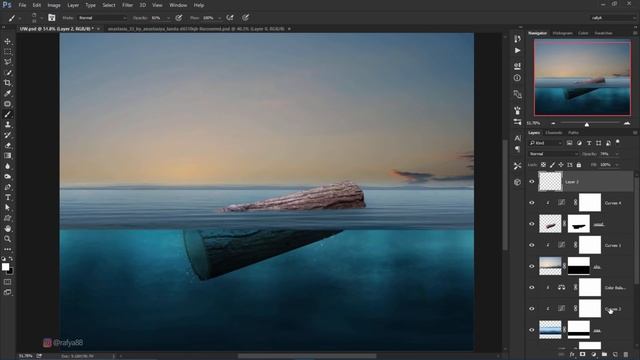Open the brush settings panel icon in options bar
The image size is (640, 360).
click(x=51, y=18)
